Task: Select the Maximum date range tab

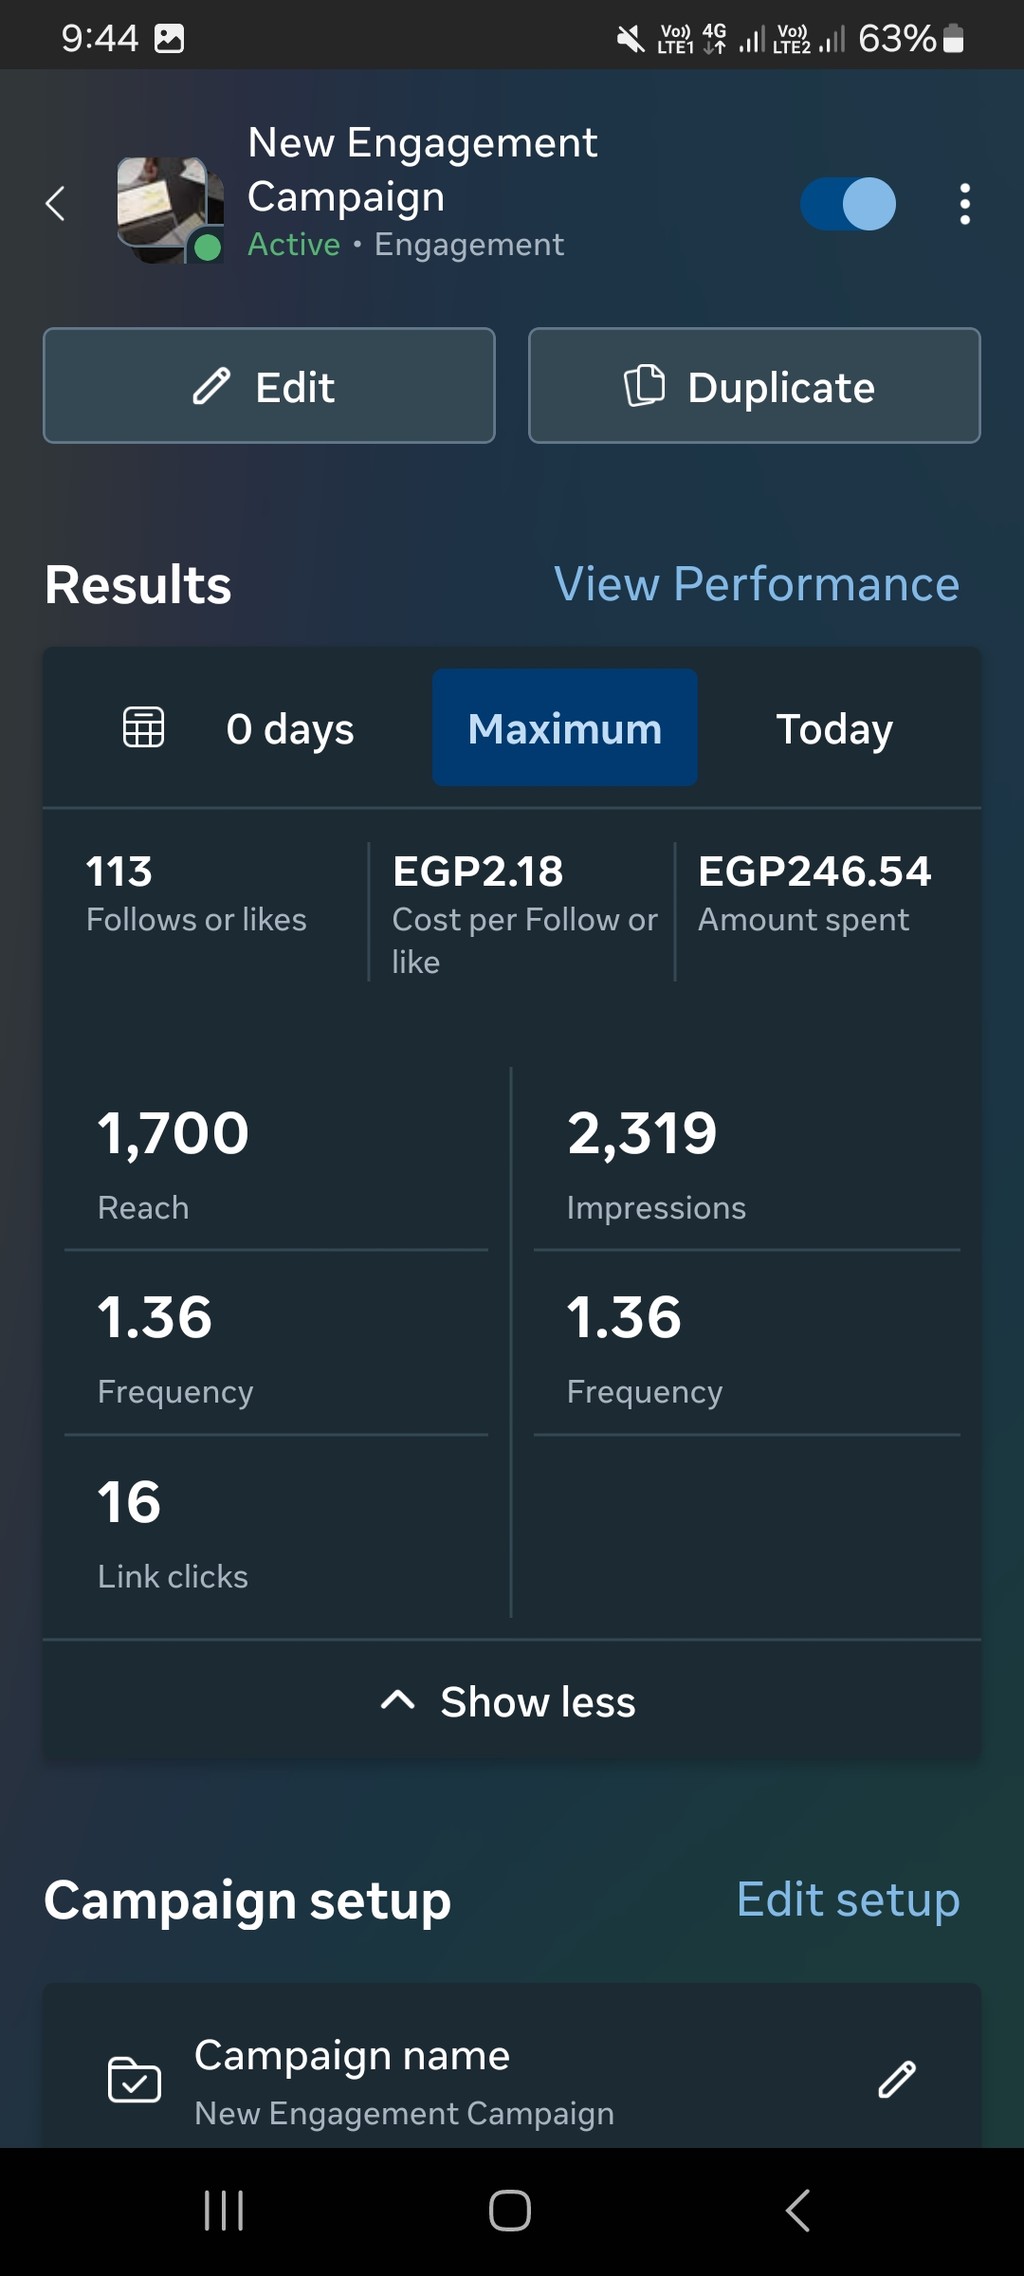Action: pos(564,728)
